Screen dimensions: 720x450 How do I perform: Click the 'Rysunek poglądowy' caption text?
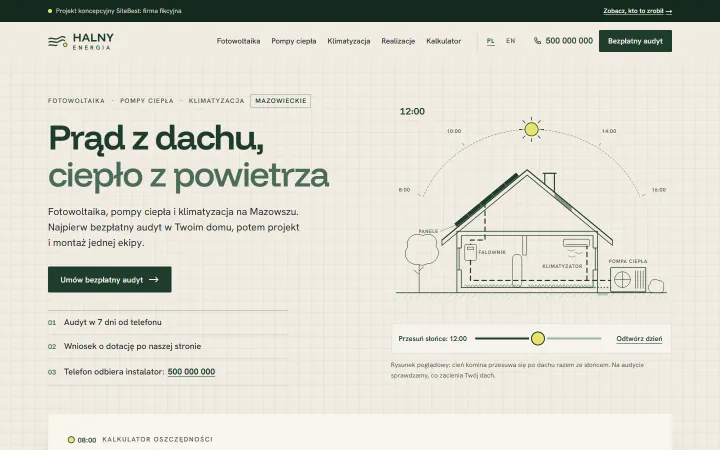click(518, 370)
